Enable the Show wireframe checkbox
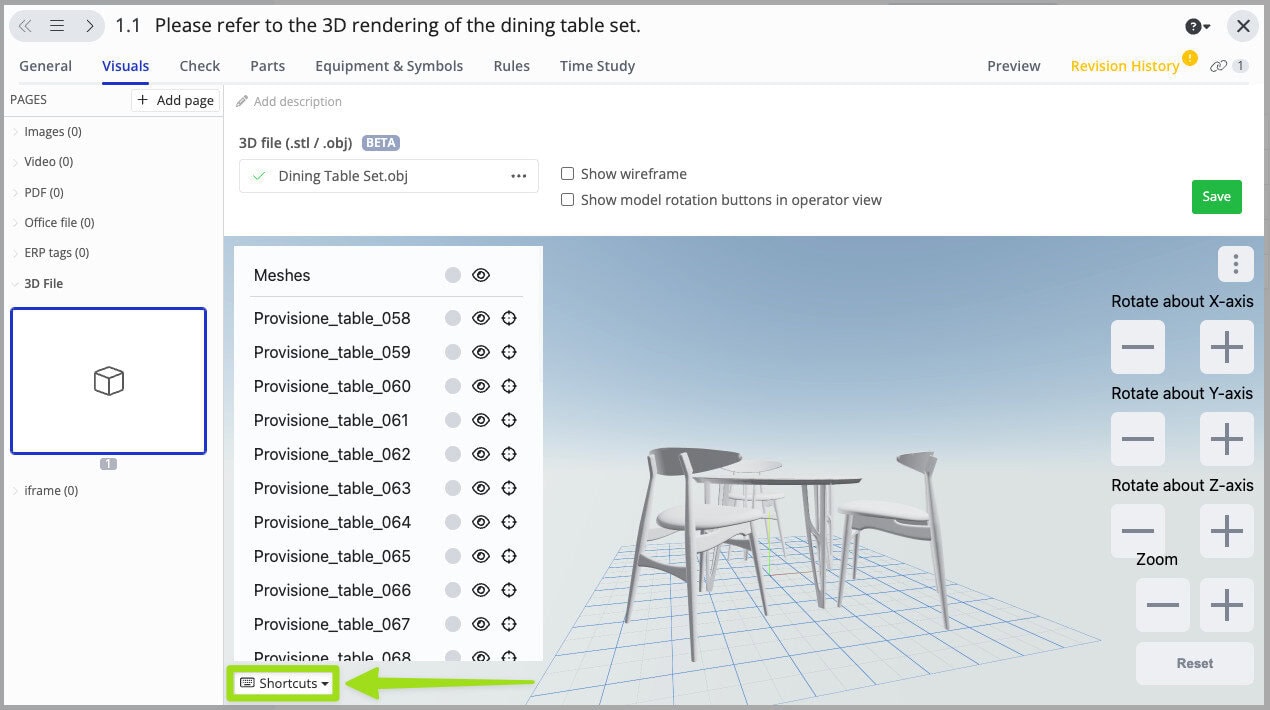Viewport: 1270px width, 710px height. (x=567, y=173)
